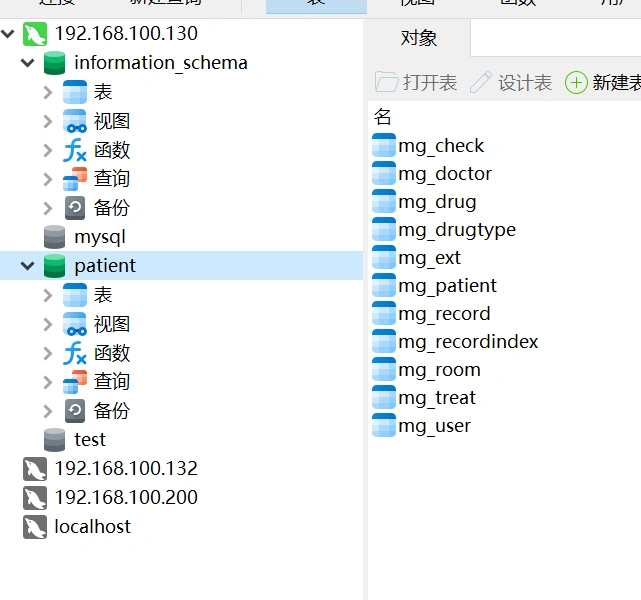Select the mg_patient table in list

[x=447, y=286]
